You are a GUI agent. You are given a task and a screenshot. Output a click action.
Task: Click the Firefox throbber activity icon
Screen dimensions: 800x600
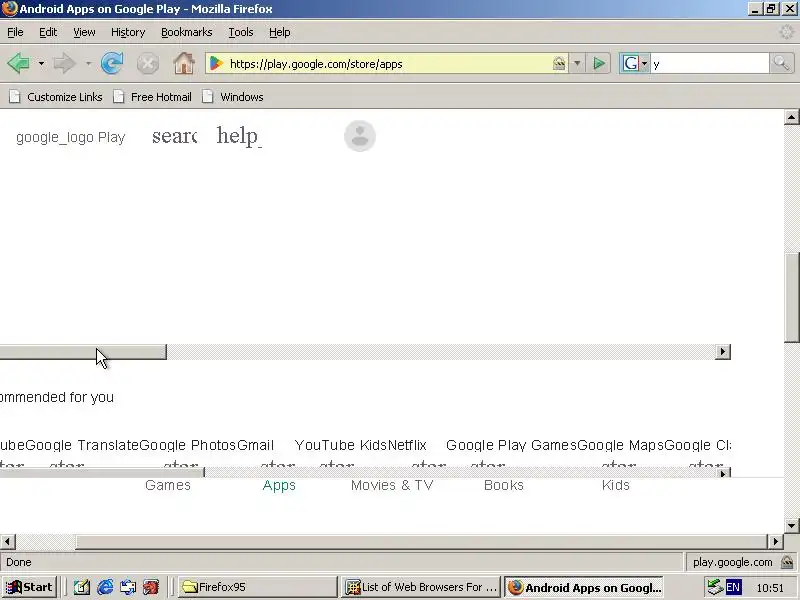[x=786, y=32]
